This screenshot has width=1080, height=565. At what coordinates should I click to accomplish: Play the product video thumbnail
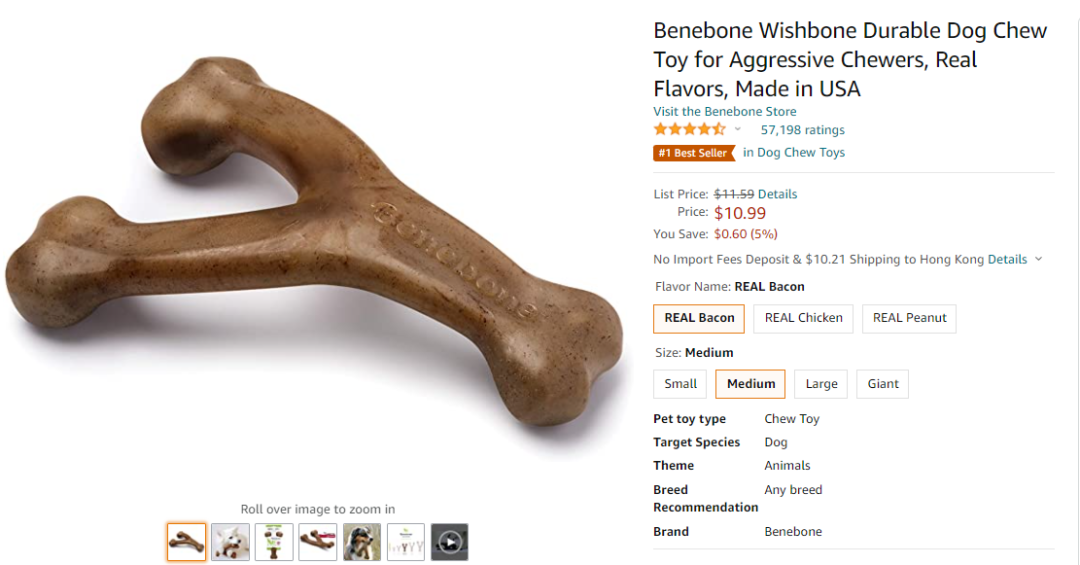point(449,542)
